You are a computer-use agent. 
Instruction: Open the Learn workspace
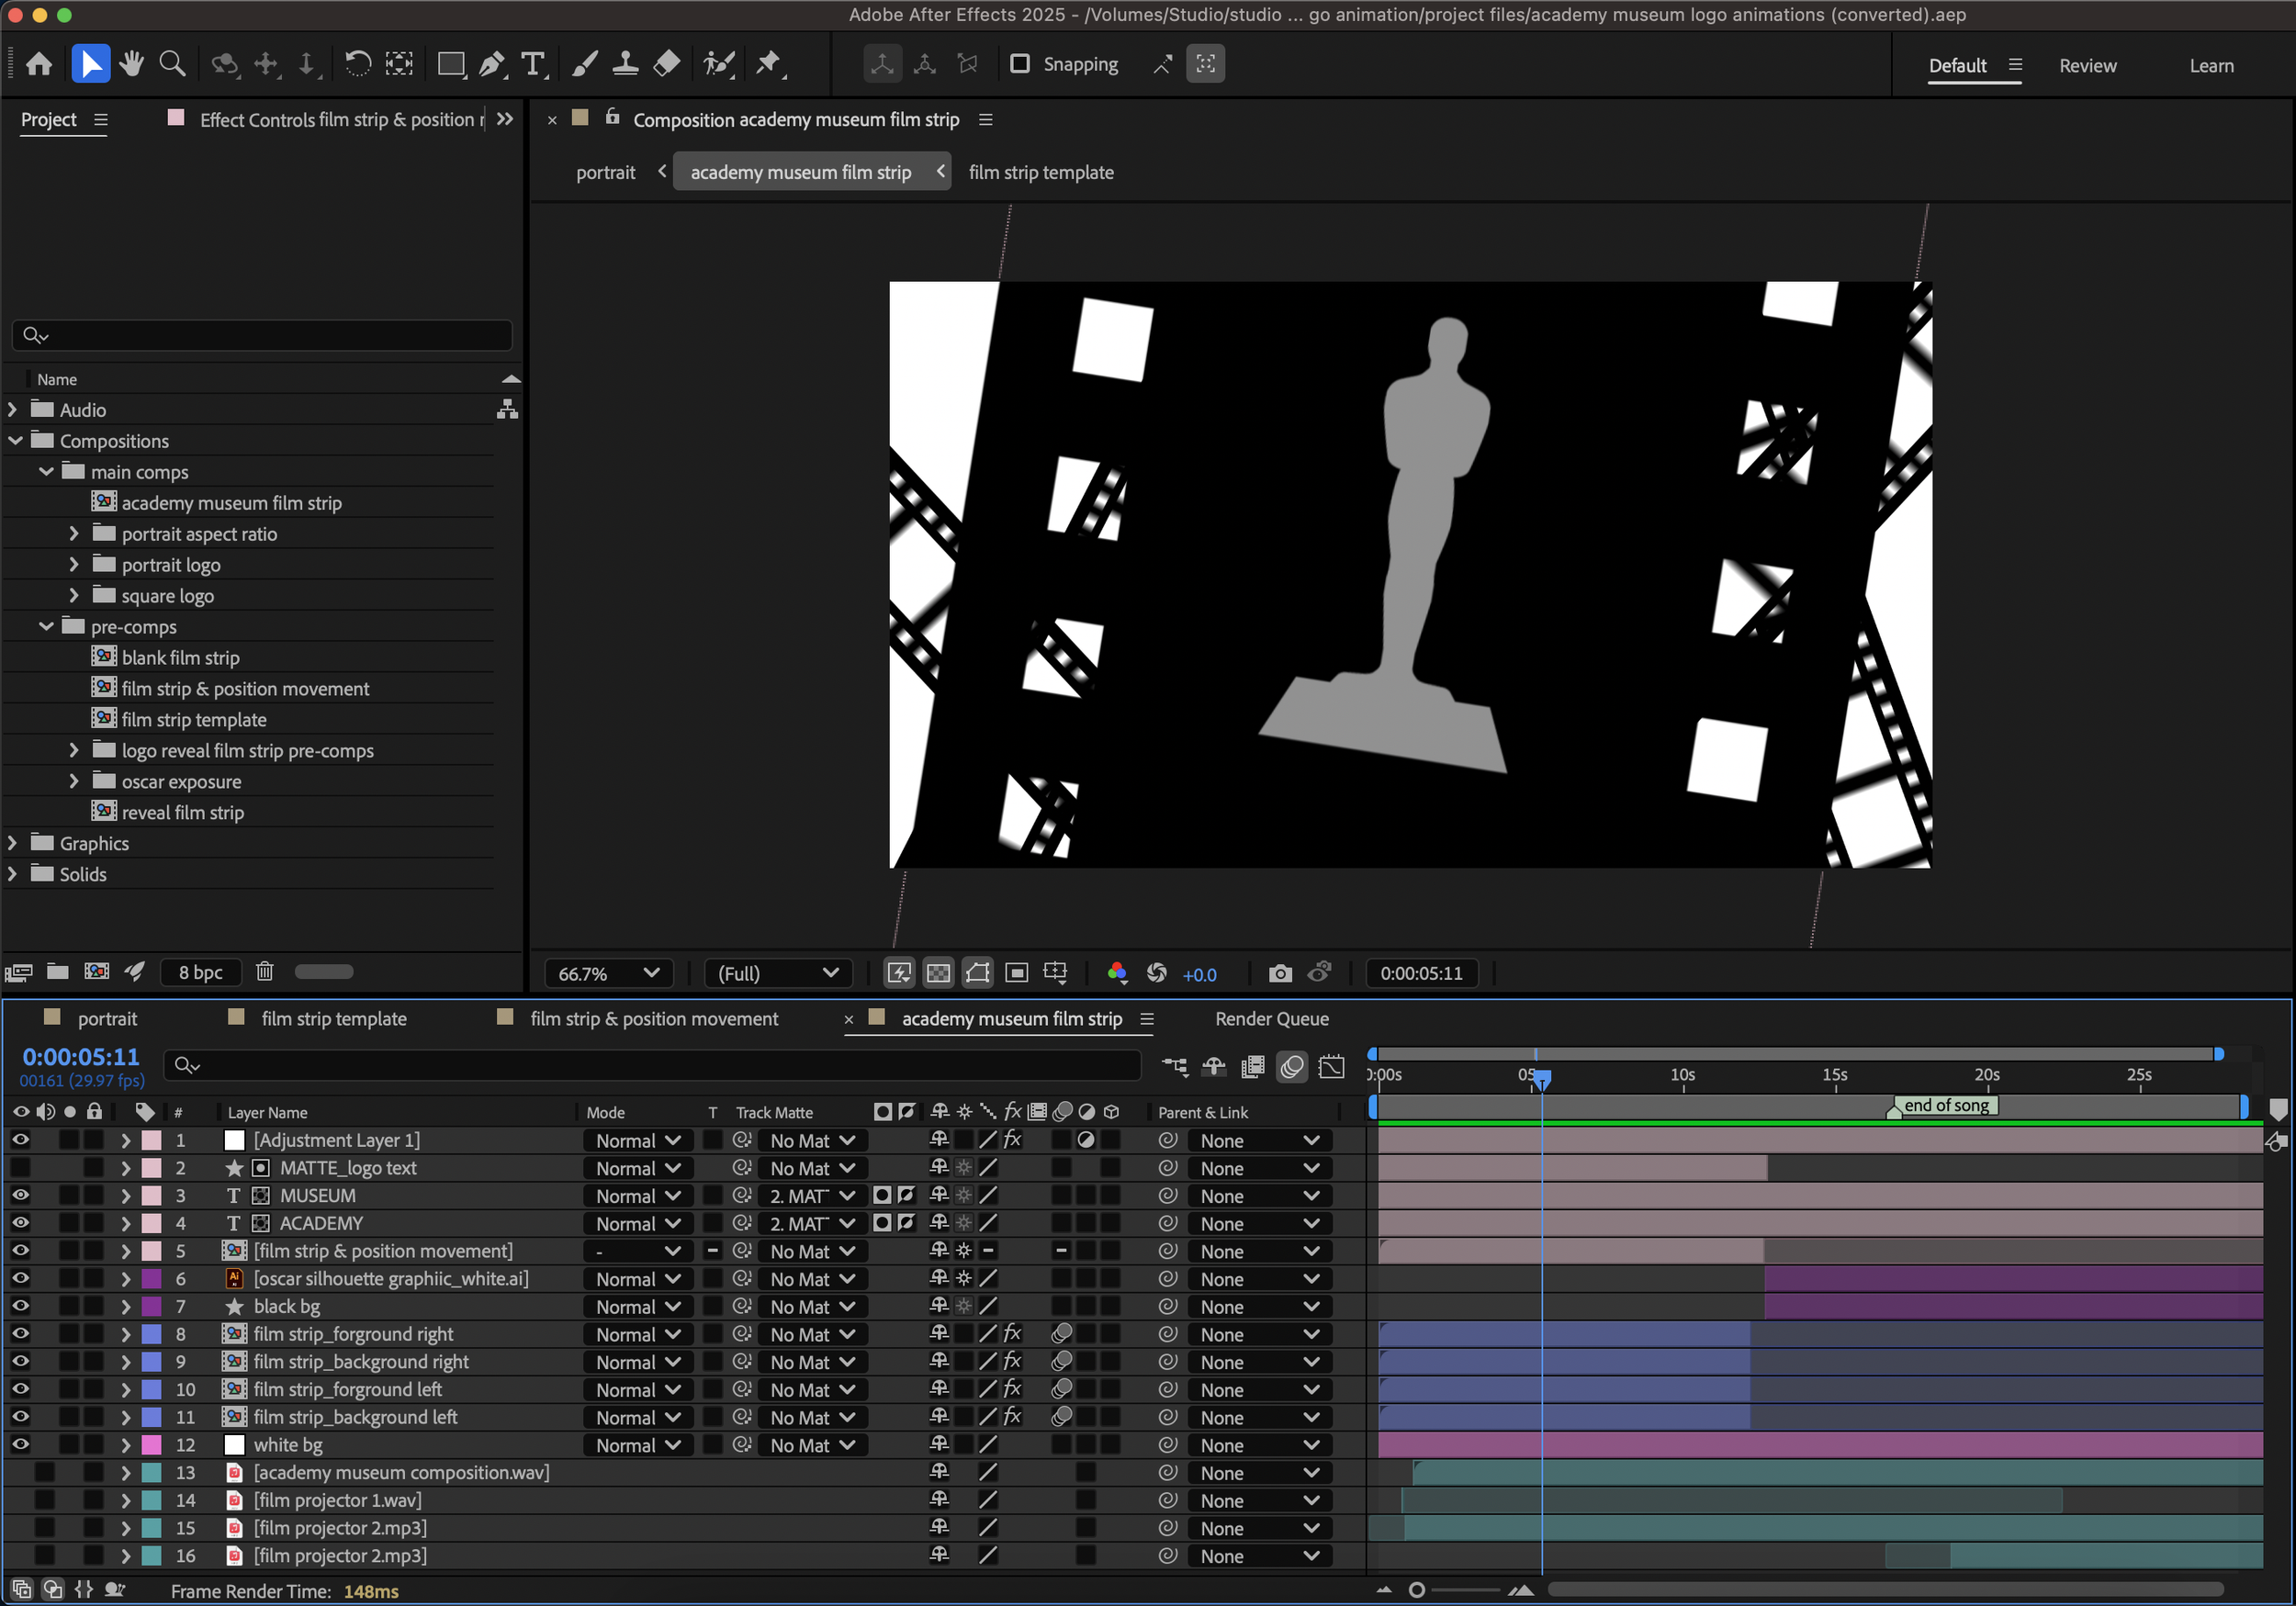tap(2211, 66)
